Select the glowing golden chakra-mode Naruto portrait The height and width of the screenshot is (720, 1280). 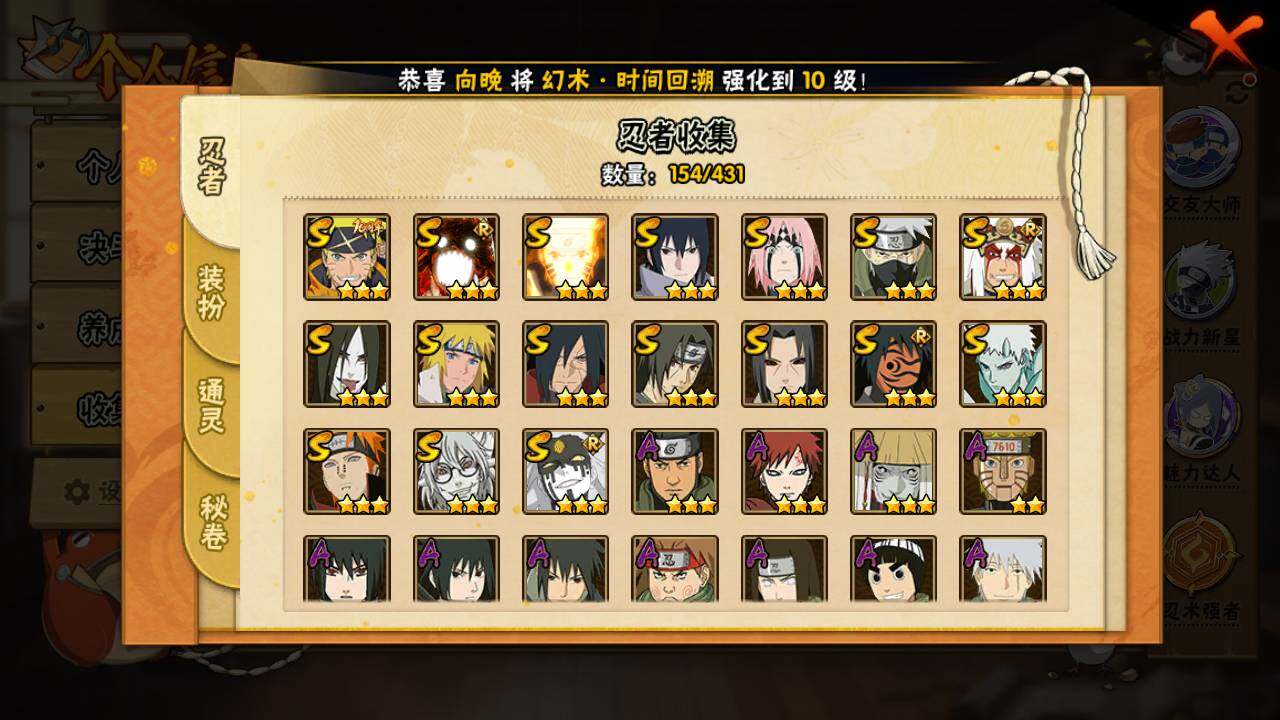pos(566,257)
